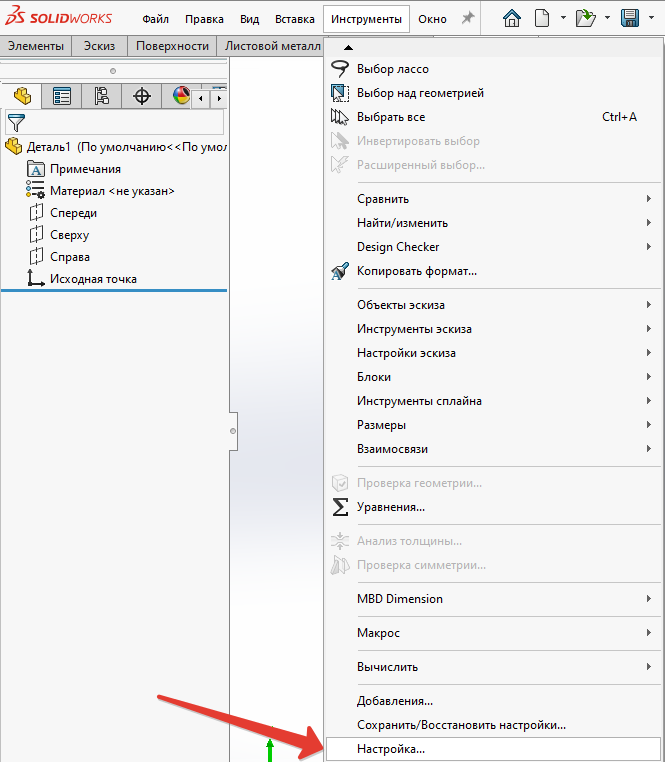
Task: Expand the Макрос submenu
Action: [493, 633]
